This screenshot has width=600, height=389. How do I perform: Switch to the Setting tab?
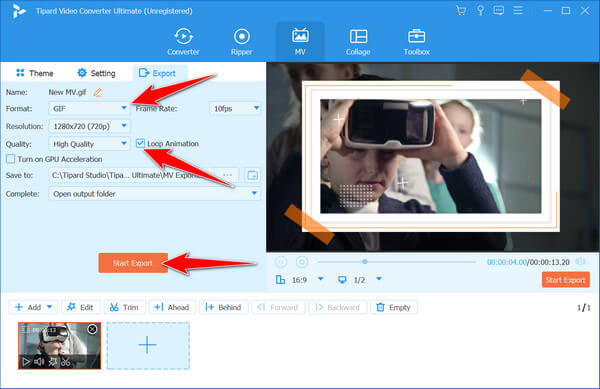coord(96,73)
